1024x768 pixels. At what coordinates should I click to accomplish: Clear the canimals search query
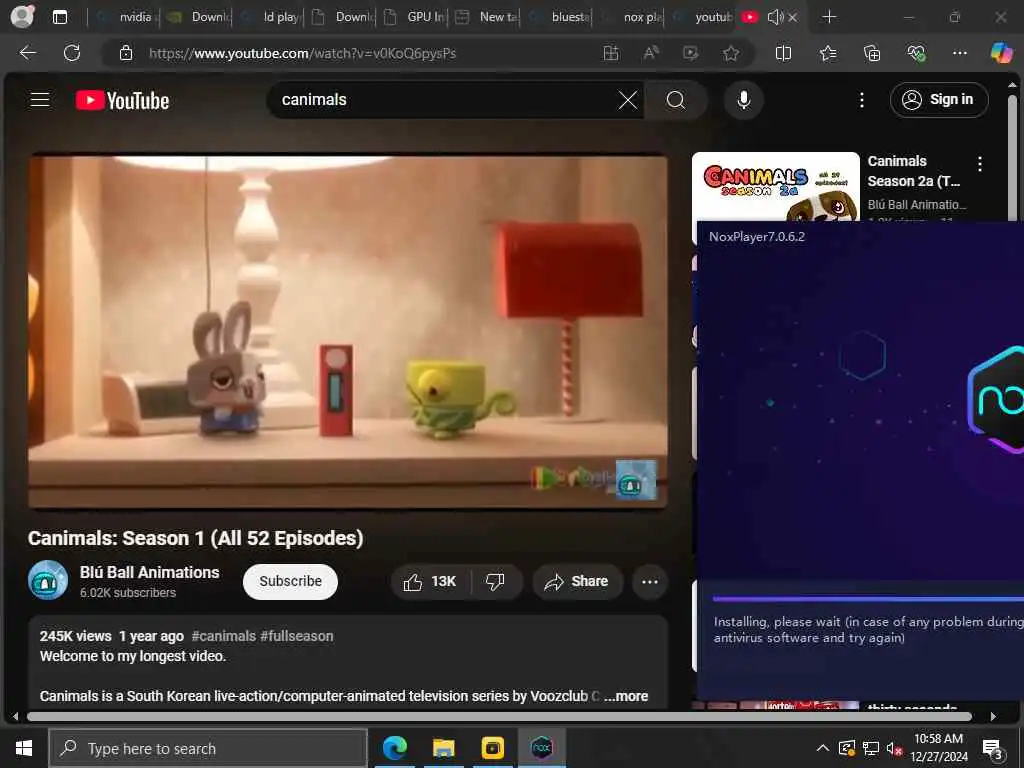coord(628,101)
